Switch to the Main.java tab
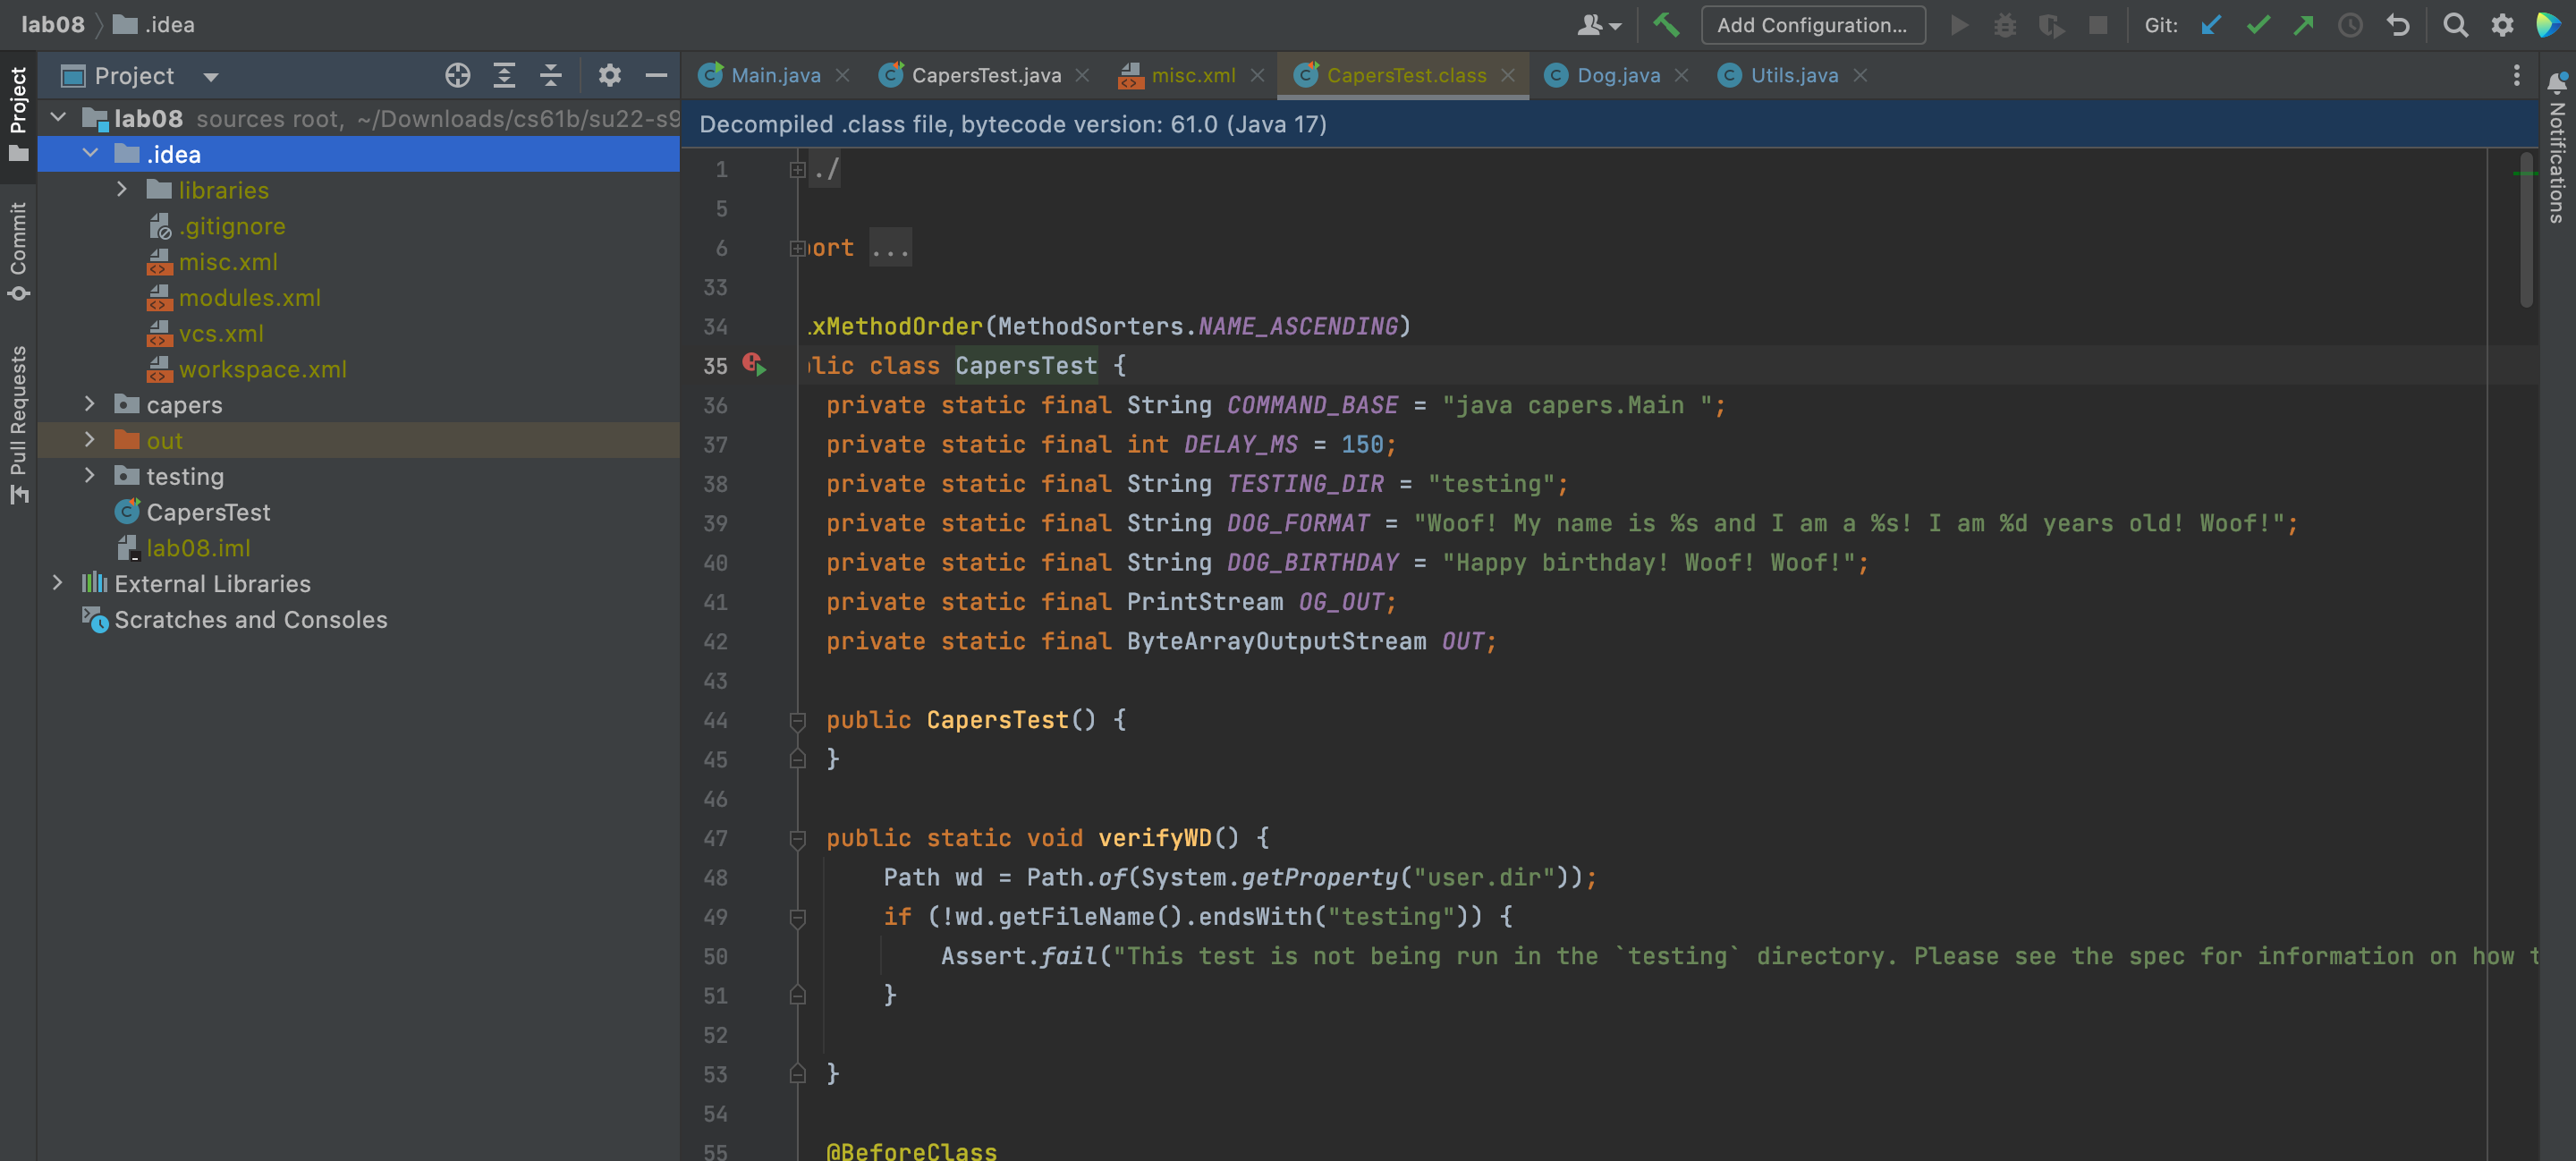 [775, 76]
